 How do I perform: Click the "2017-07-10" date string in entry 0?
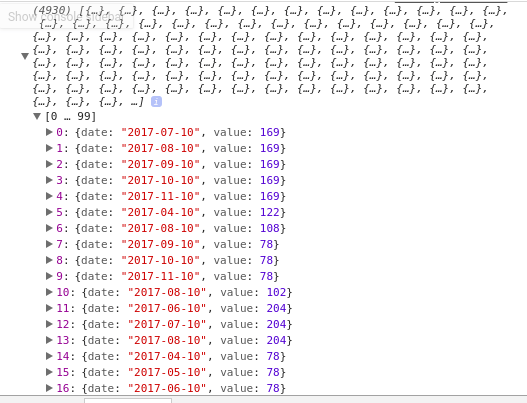coord(160,132)
